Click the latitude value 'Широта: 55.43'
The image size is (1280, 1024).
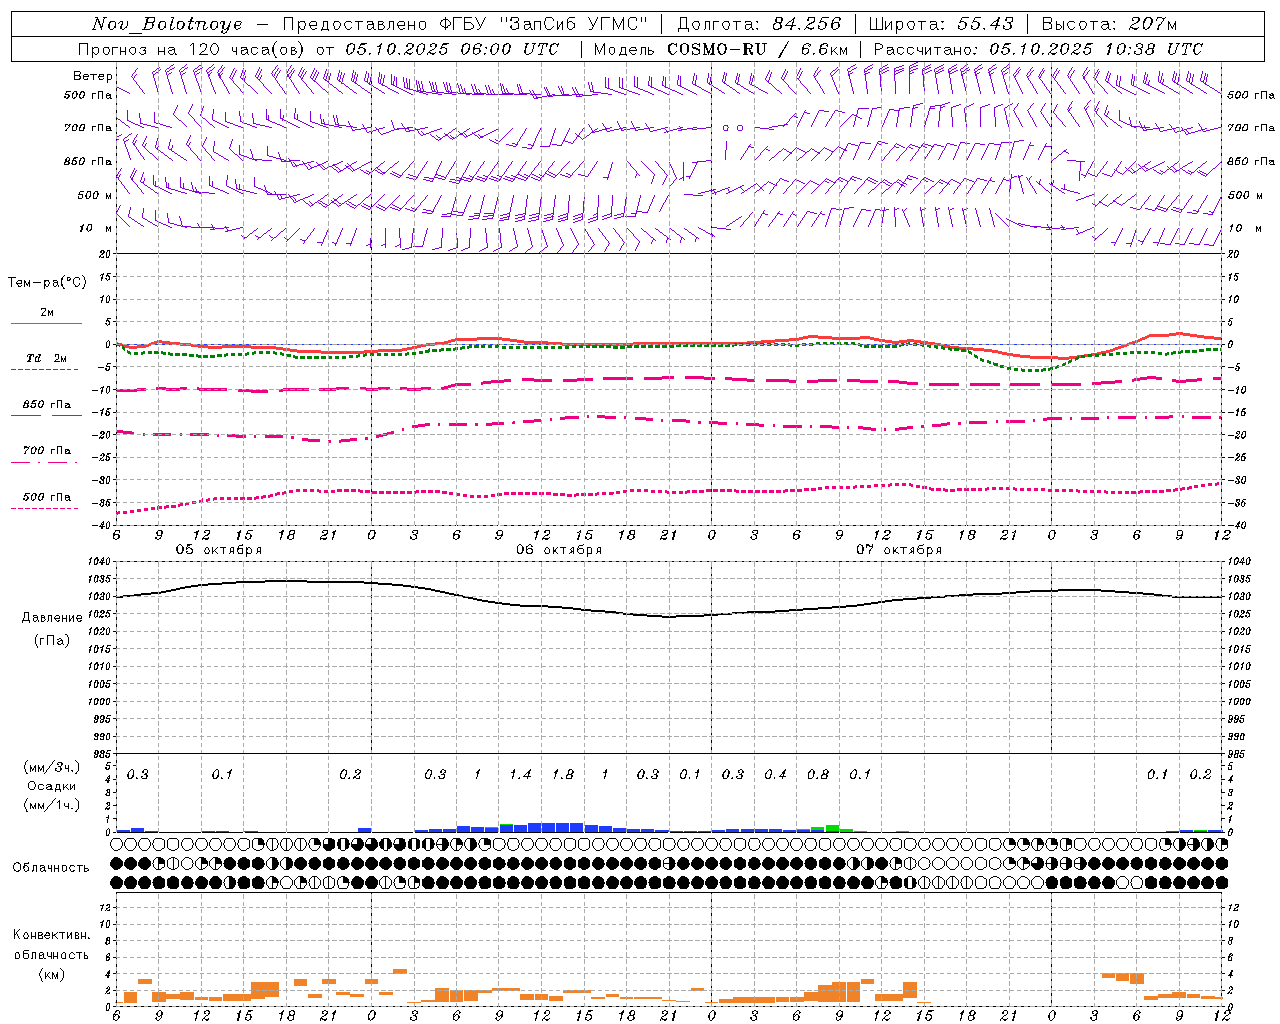(x=941, y=24)
